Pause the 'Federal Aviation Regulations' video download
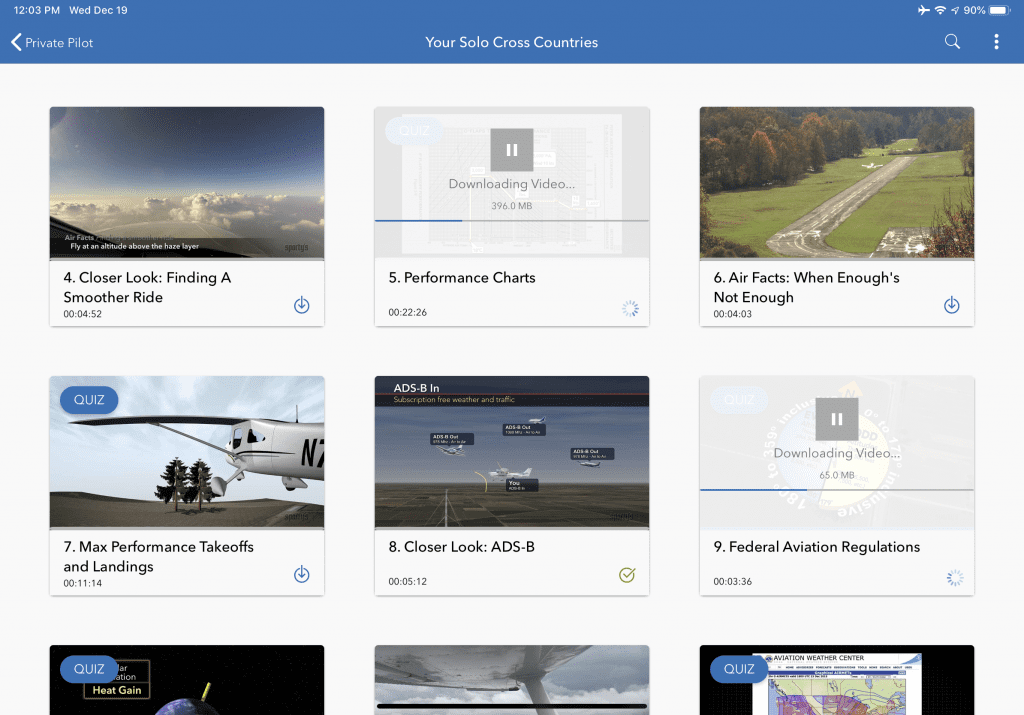This screenshot has height=715, width=1024. point(836,418)
